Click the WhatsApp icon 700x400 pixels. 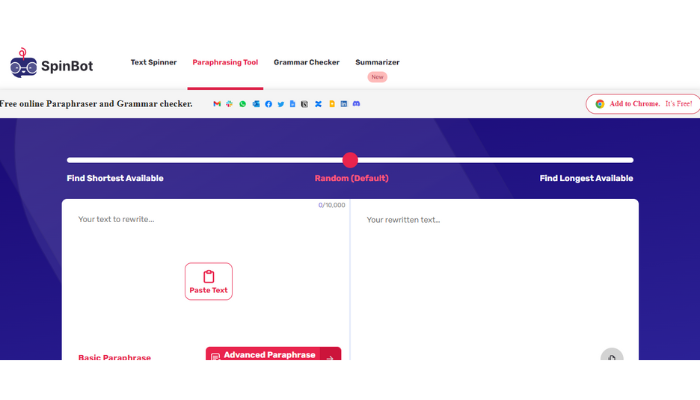(x=242, y=104)
